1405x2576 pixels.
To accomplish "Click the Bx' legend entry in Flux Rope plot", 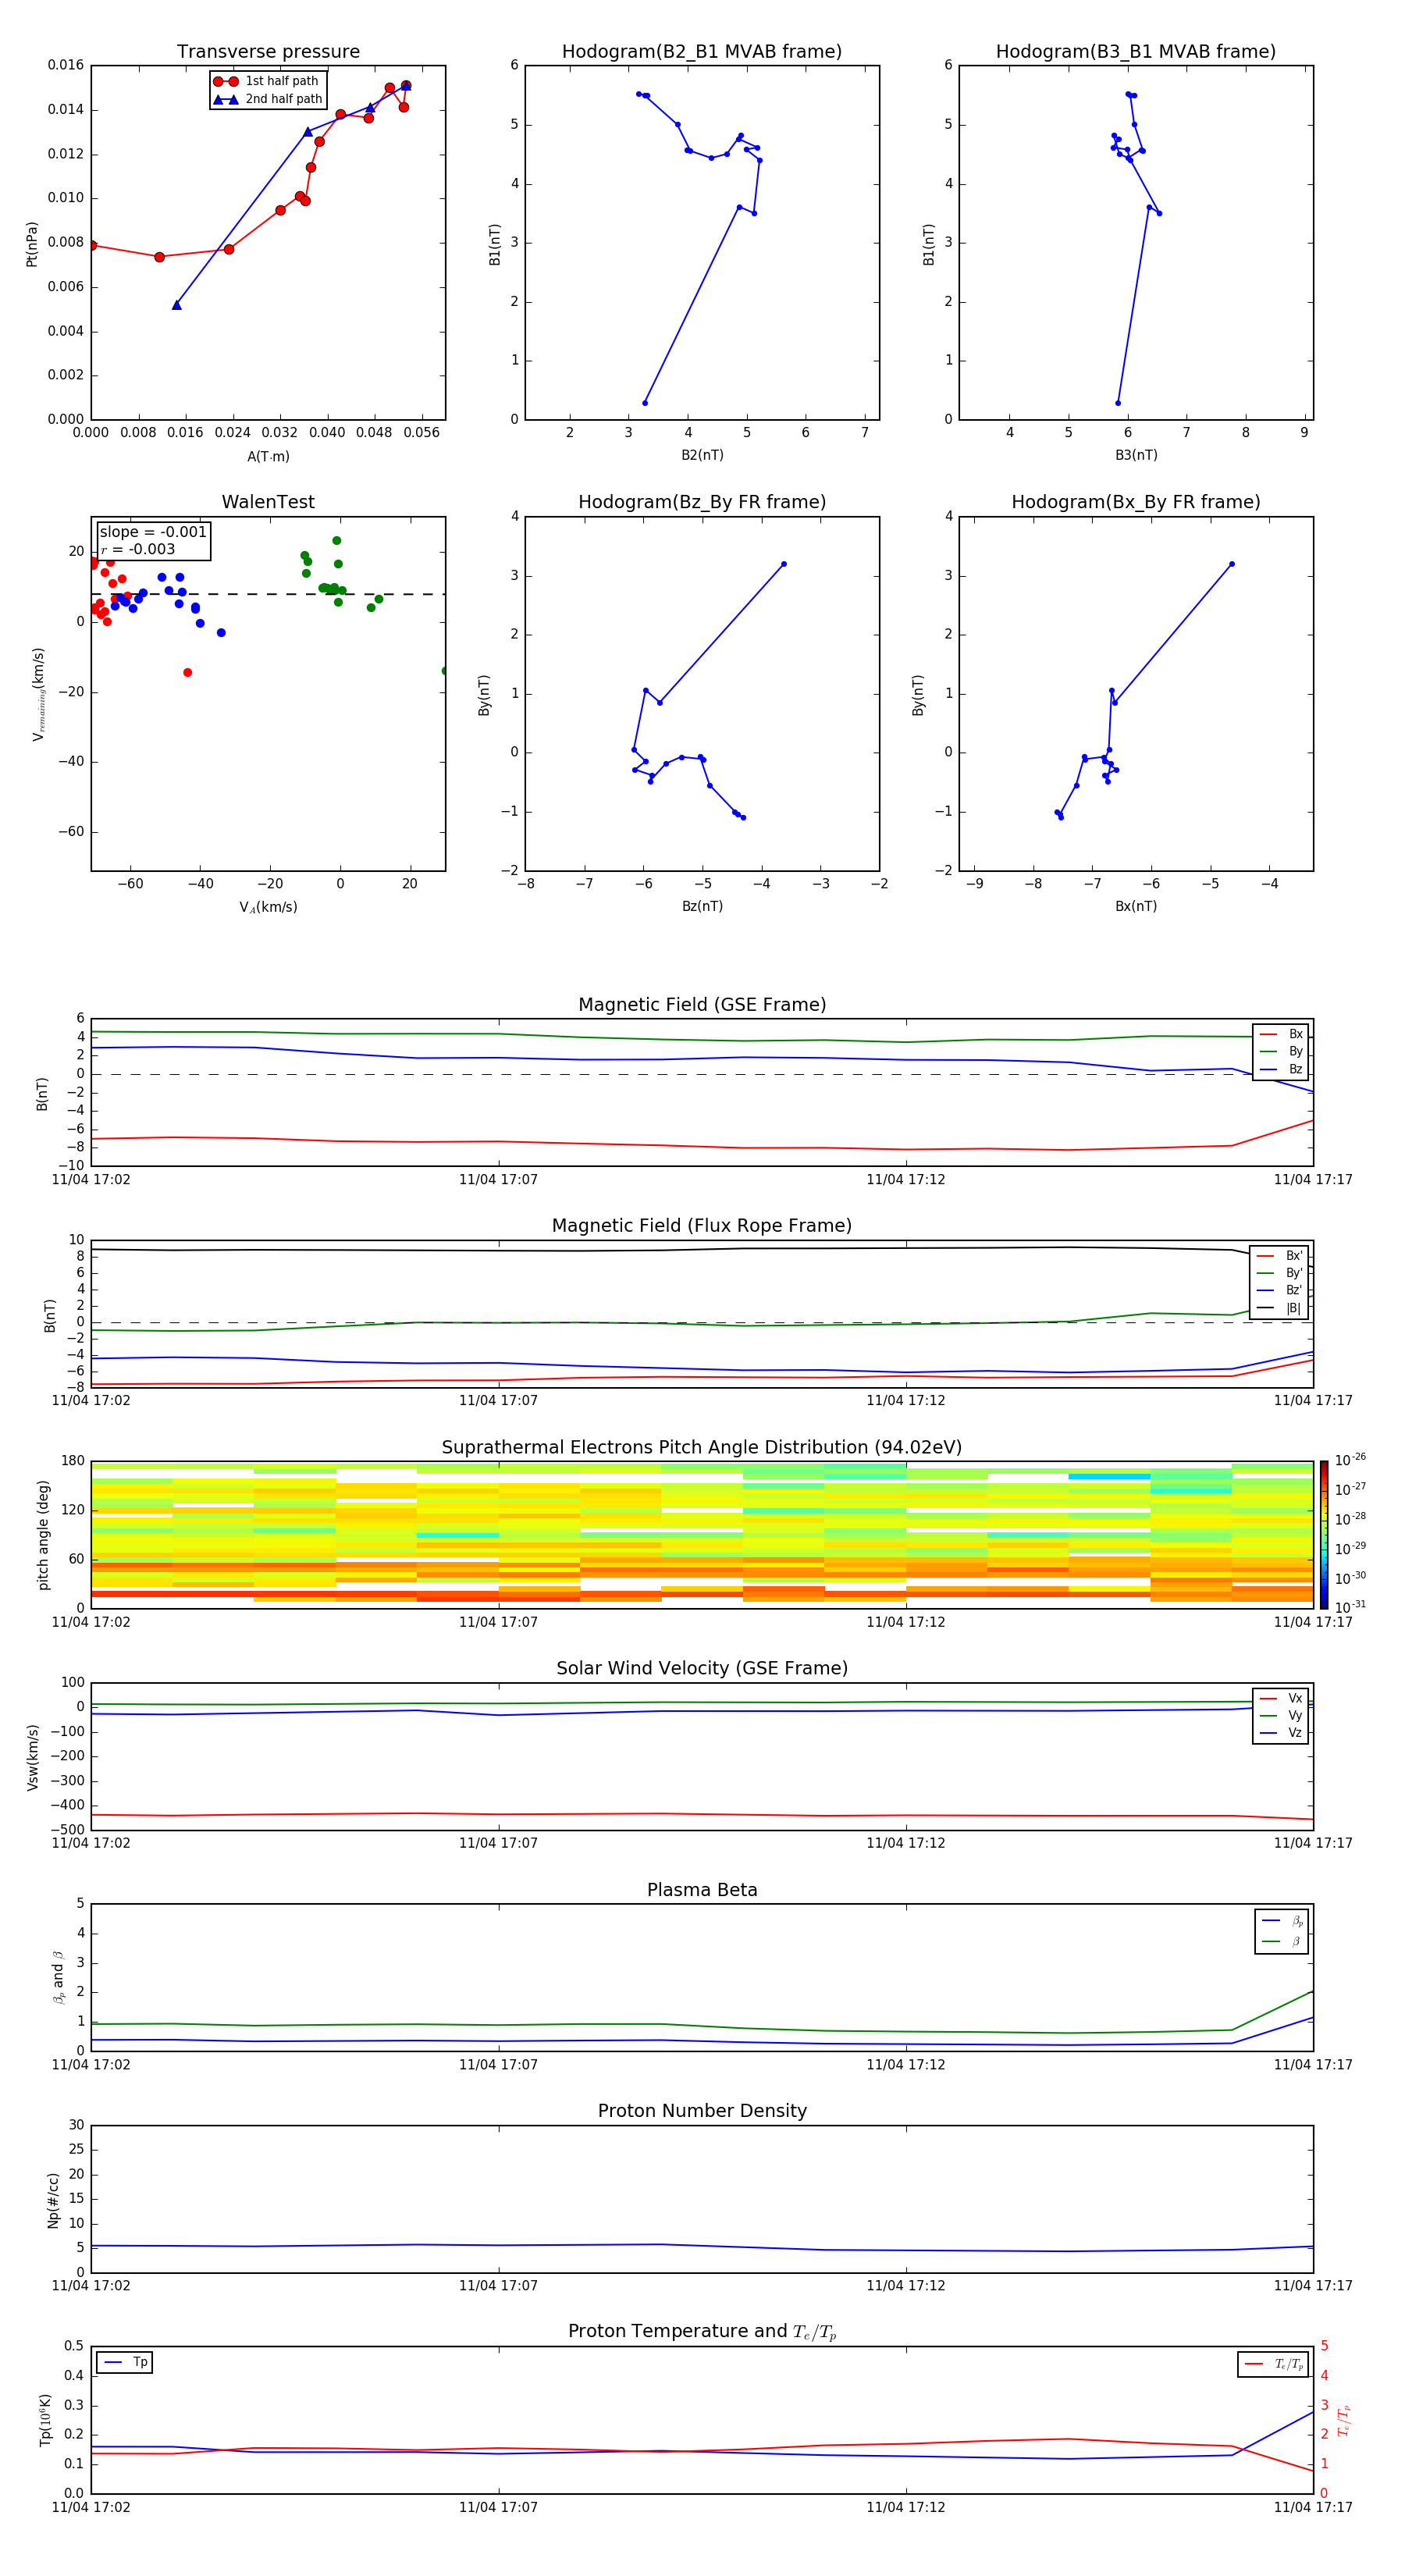I will [x=1280, y=1256].
